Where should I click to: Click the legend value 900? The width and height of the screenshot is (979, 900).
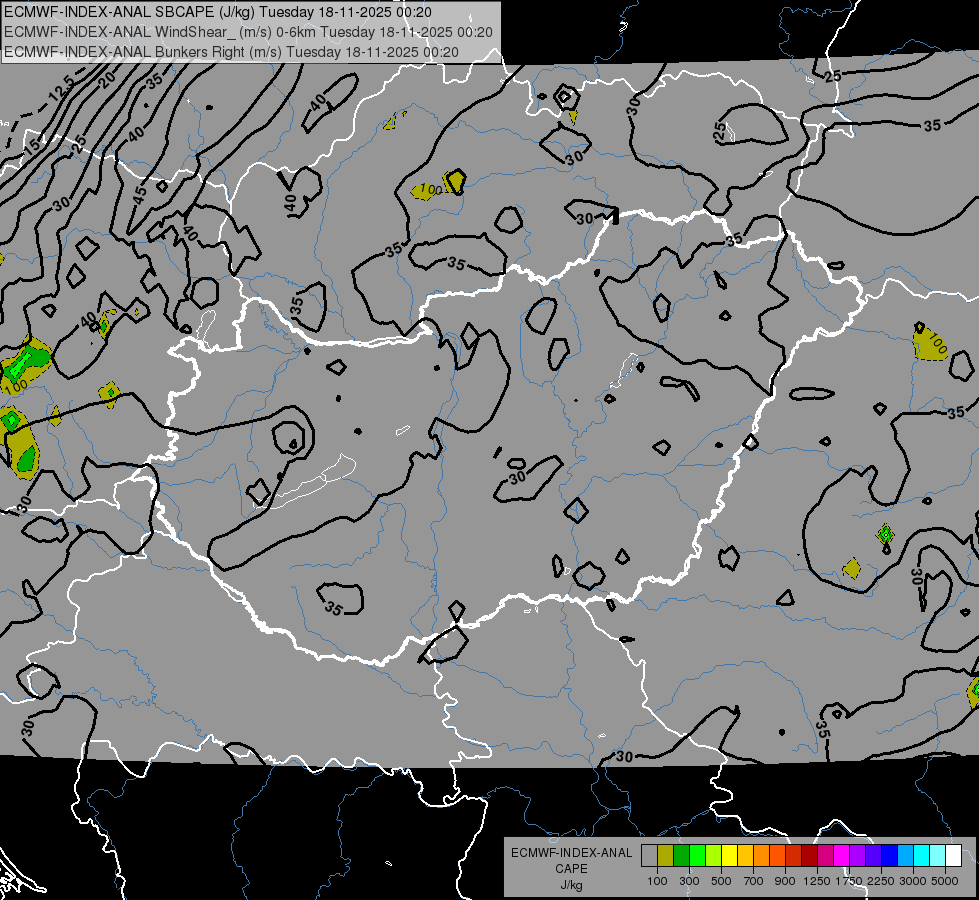tap(785, 881)
